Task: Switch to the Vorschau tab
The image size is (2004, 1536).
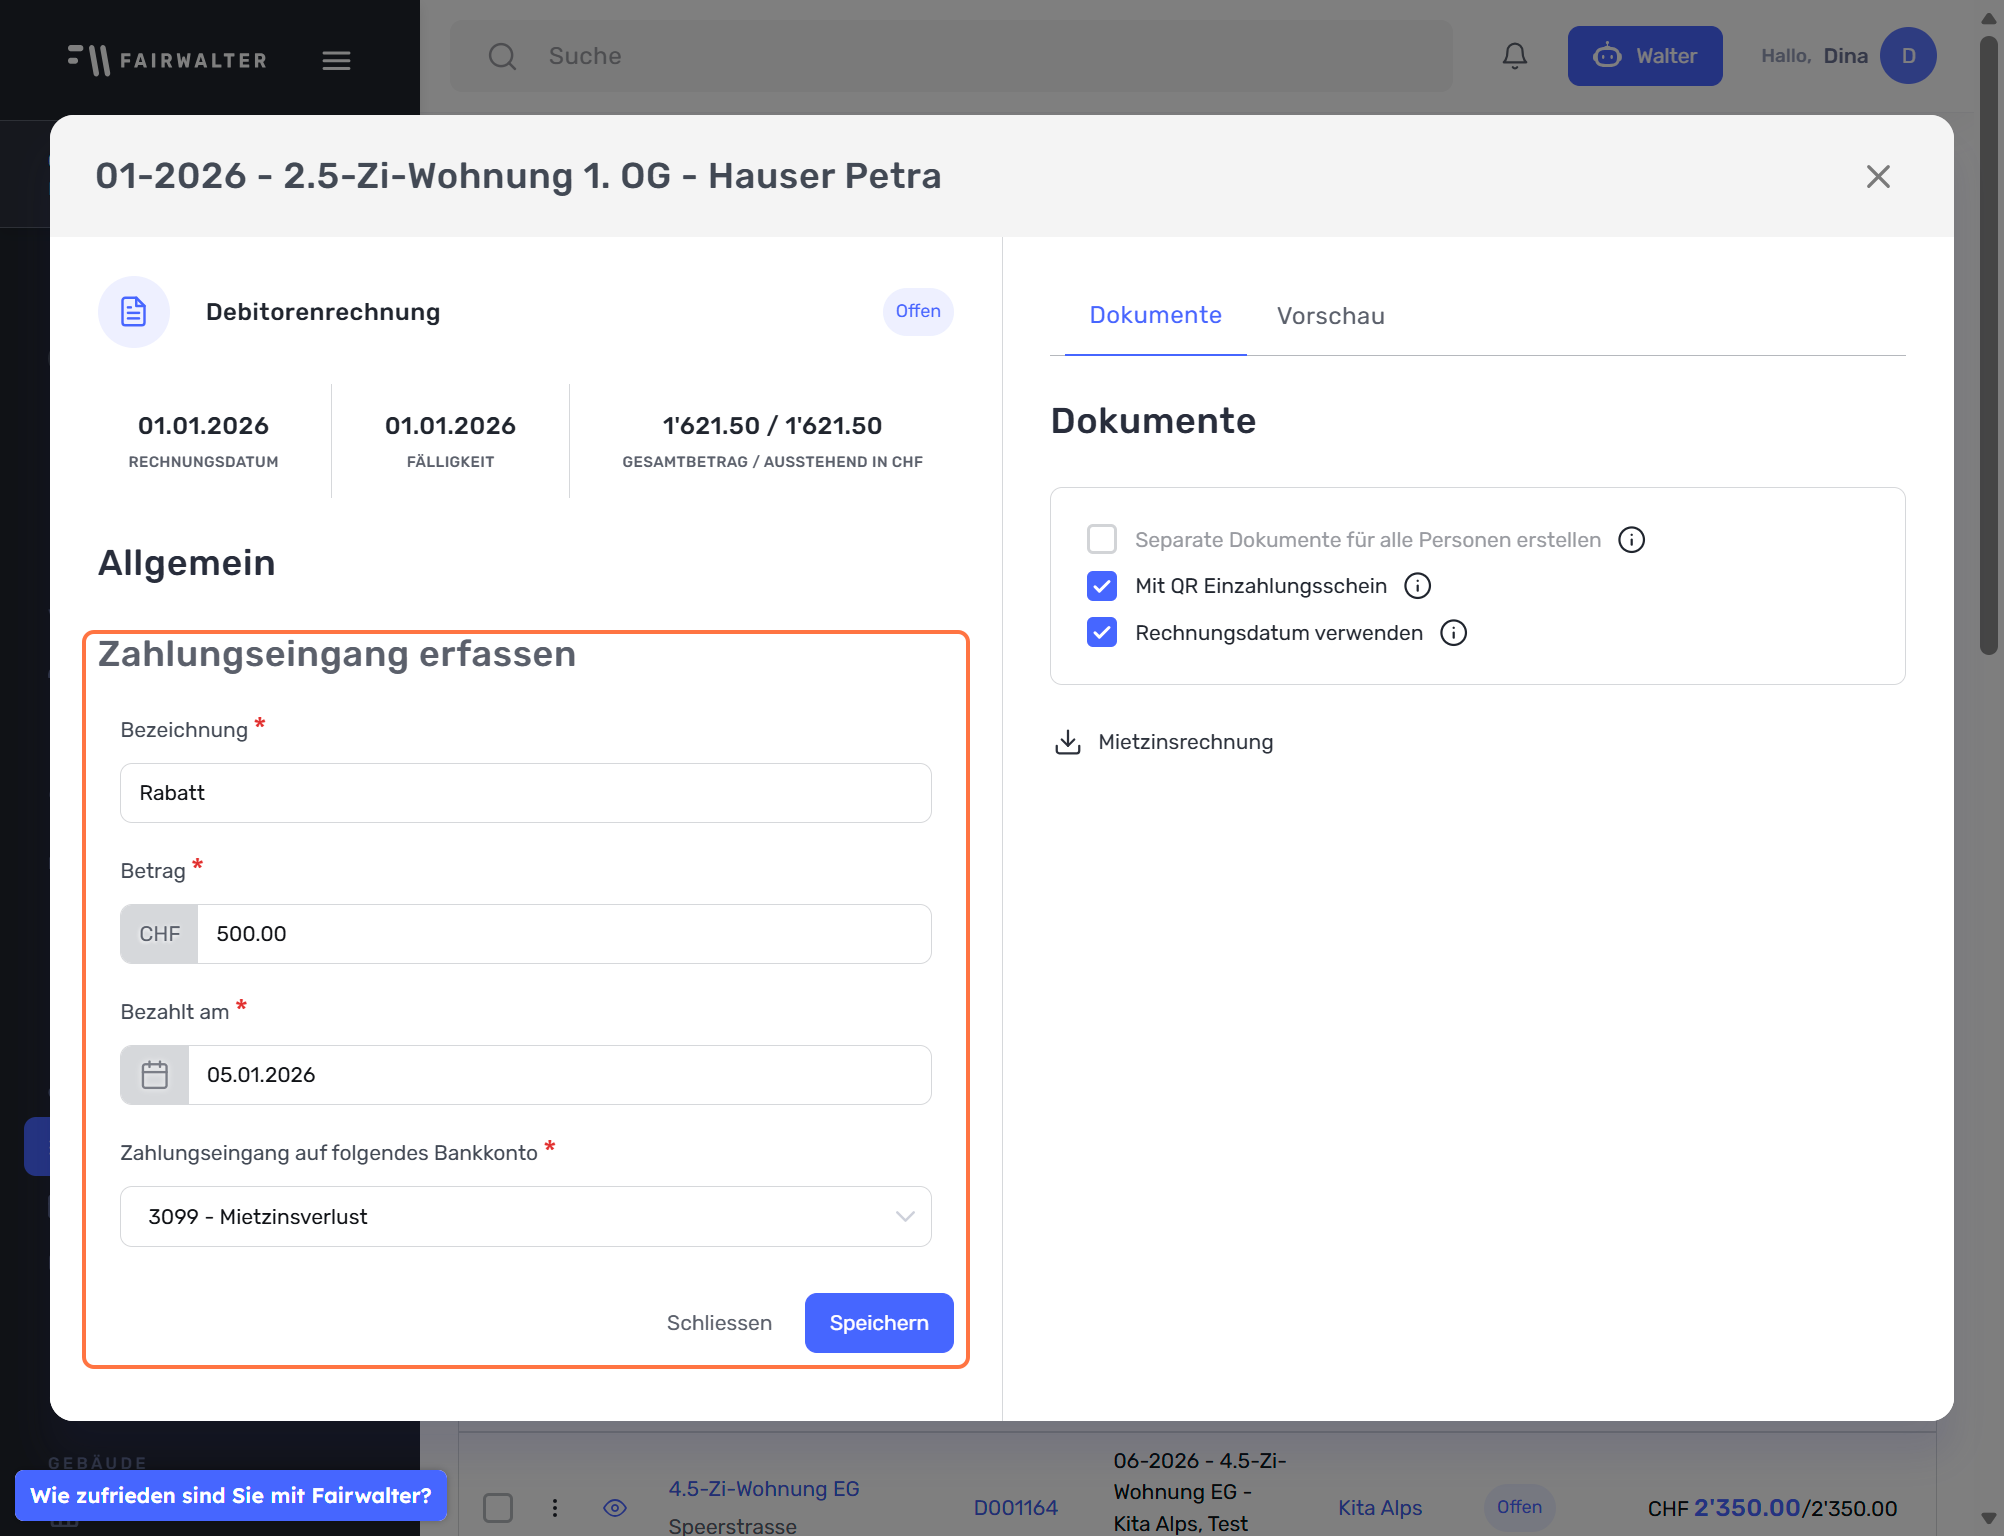Action: pyautogui.click(x=1330, y=316)
